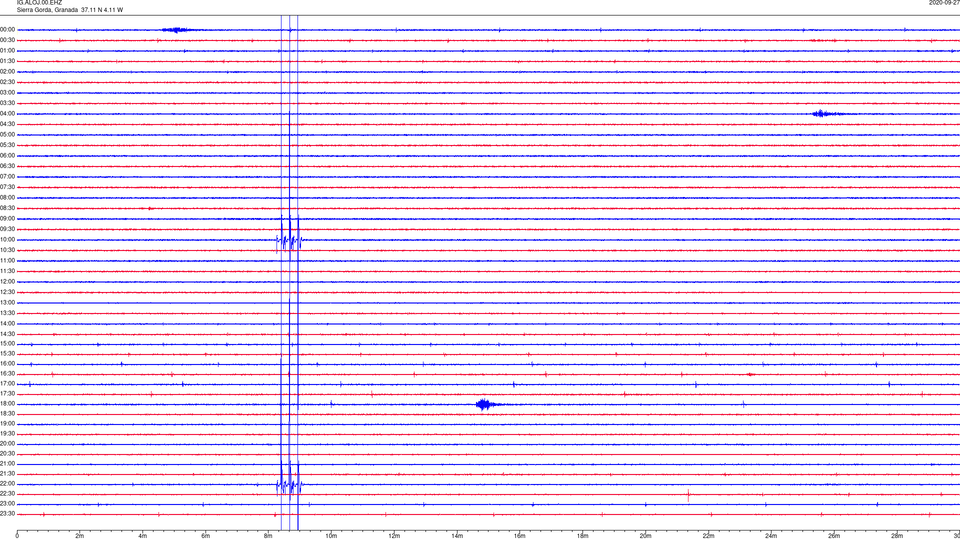Select the 23:00 trace time label
This screenshot has height=540, width=960.
[x=8, y=504]
